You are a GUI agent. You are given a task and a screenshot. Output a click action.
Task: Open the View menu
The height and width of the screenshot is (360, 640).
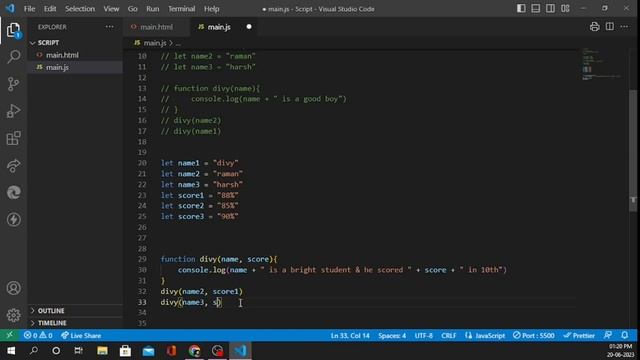(111, 9)
